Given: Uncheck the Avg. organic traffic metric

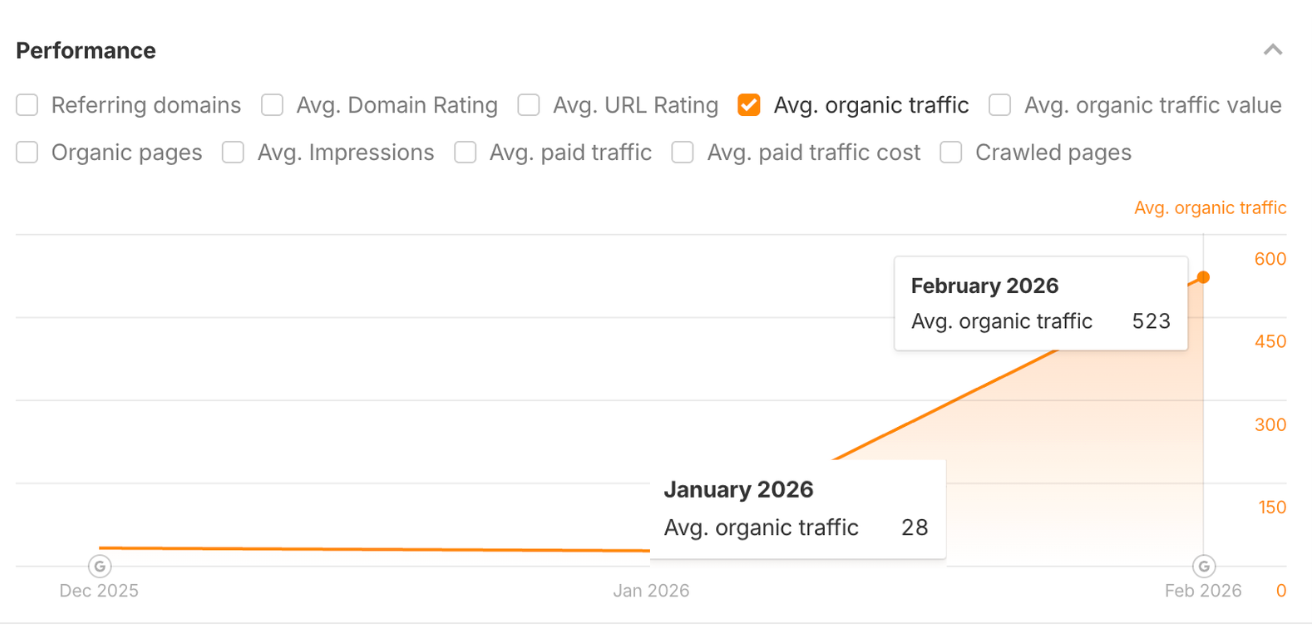Looking at the screenshot, I should click(749, 104).
